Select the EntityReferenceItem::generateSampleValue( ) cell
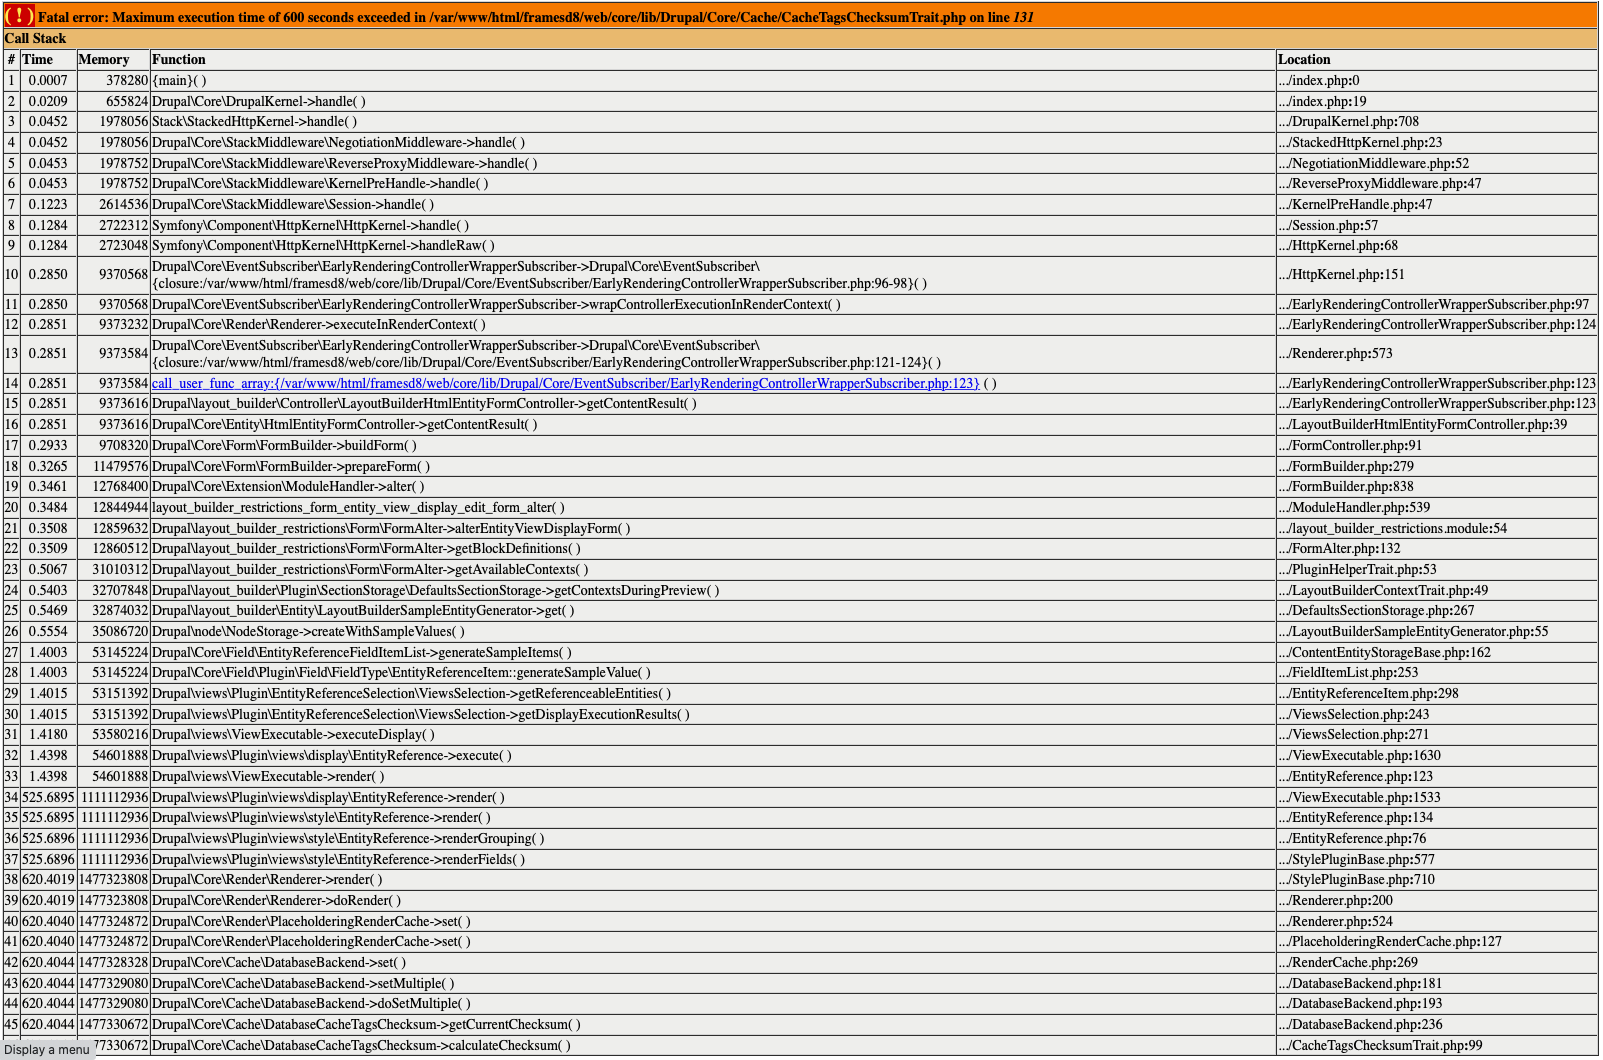1603x1060 pixels. tap(713, 673)
